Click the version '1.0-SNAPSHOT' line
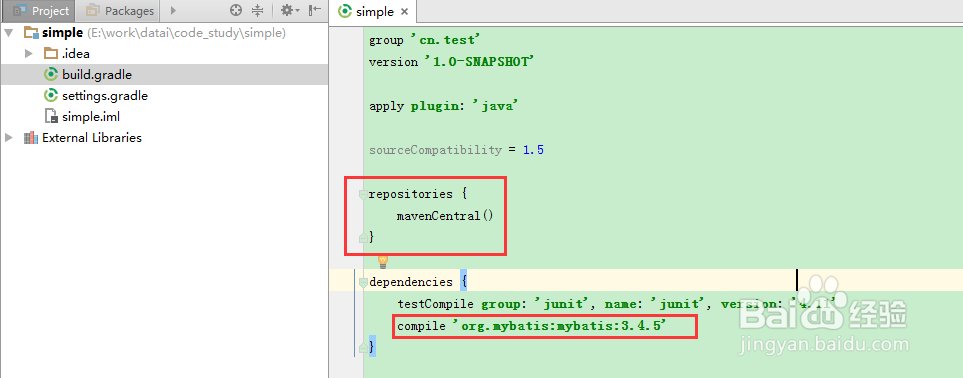Screen dimensions: 963x378 (452, 62)
